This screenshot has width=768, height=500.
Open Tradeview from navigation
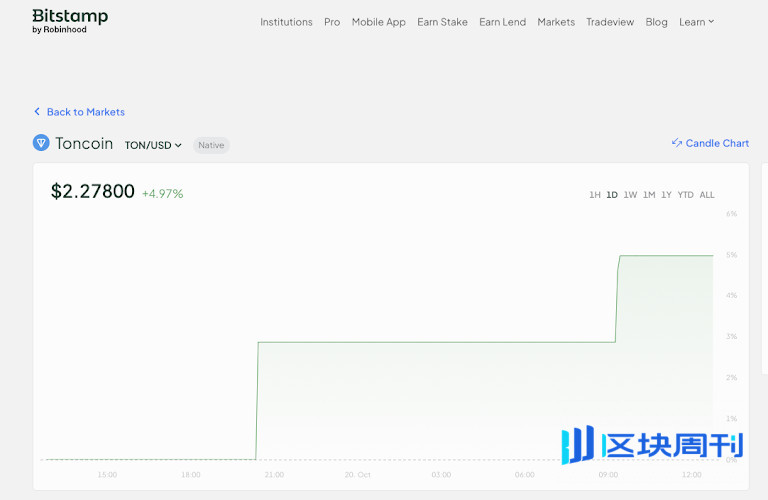[610, 22]
